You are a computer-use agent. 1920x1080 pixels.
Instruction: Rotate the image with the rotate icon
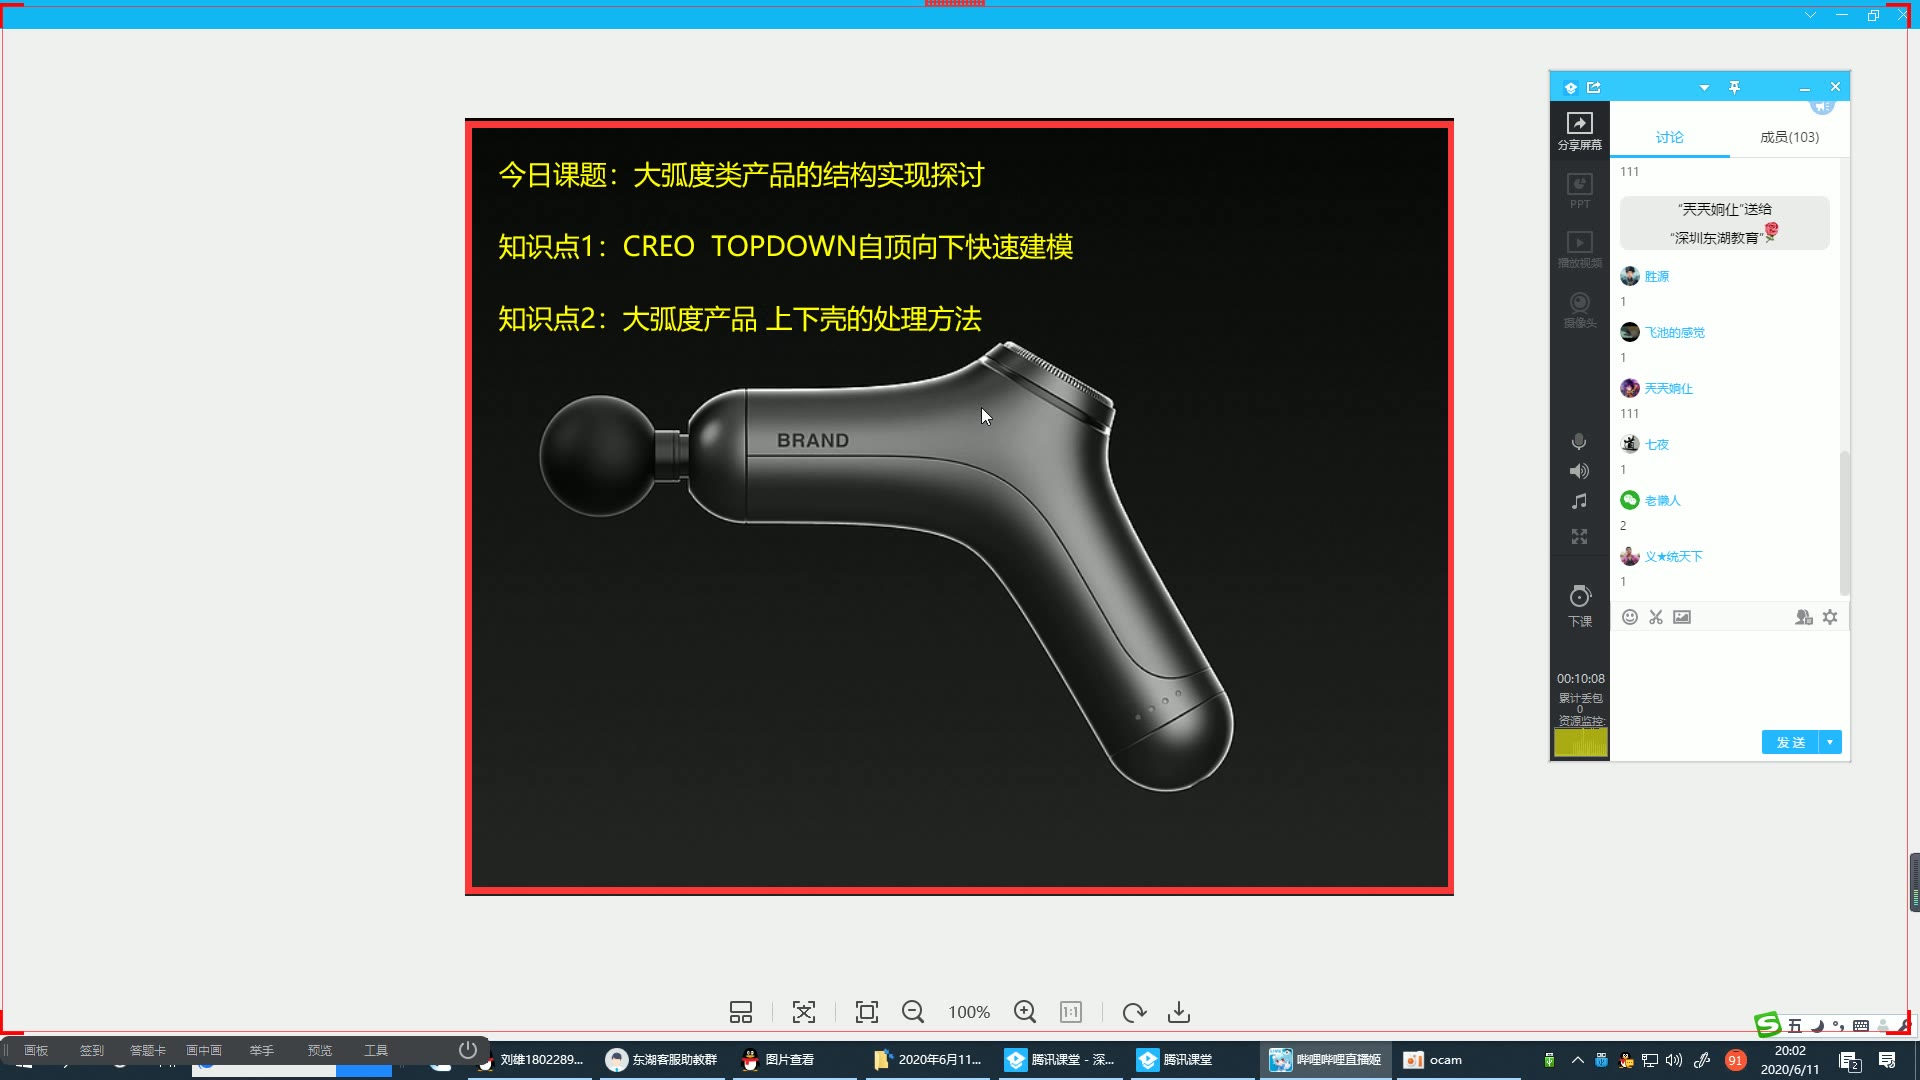coord(1134,1012)
